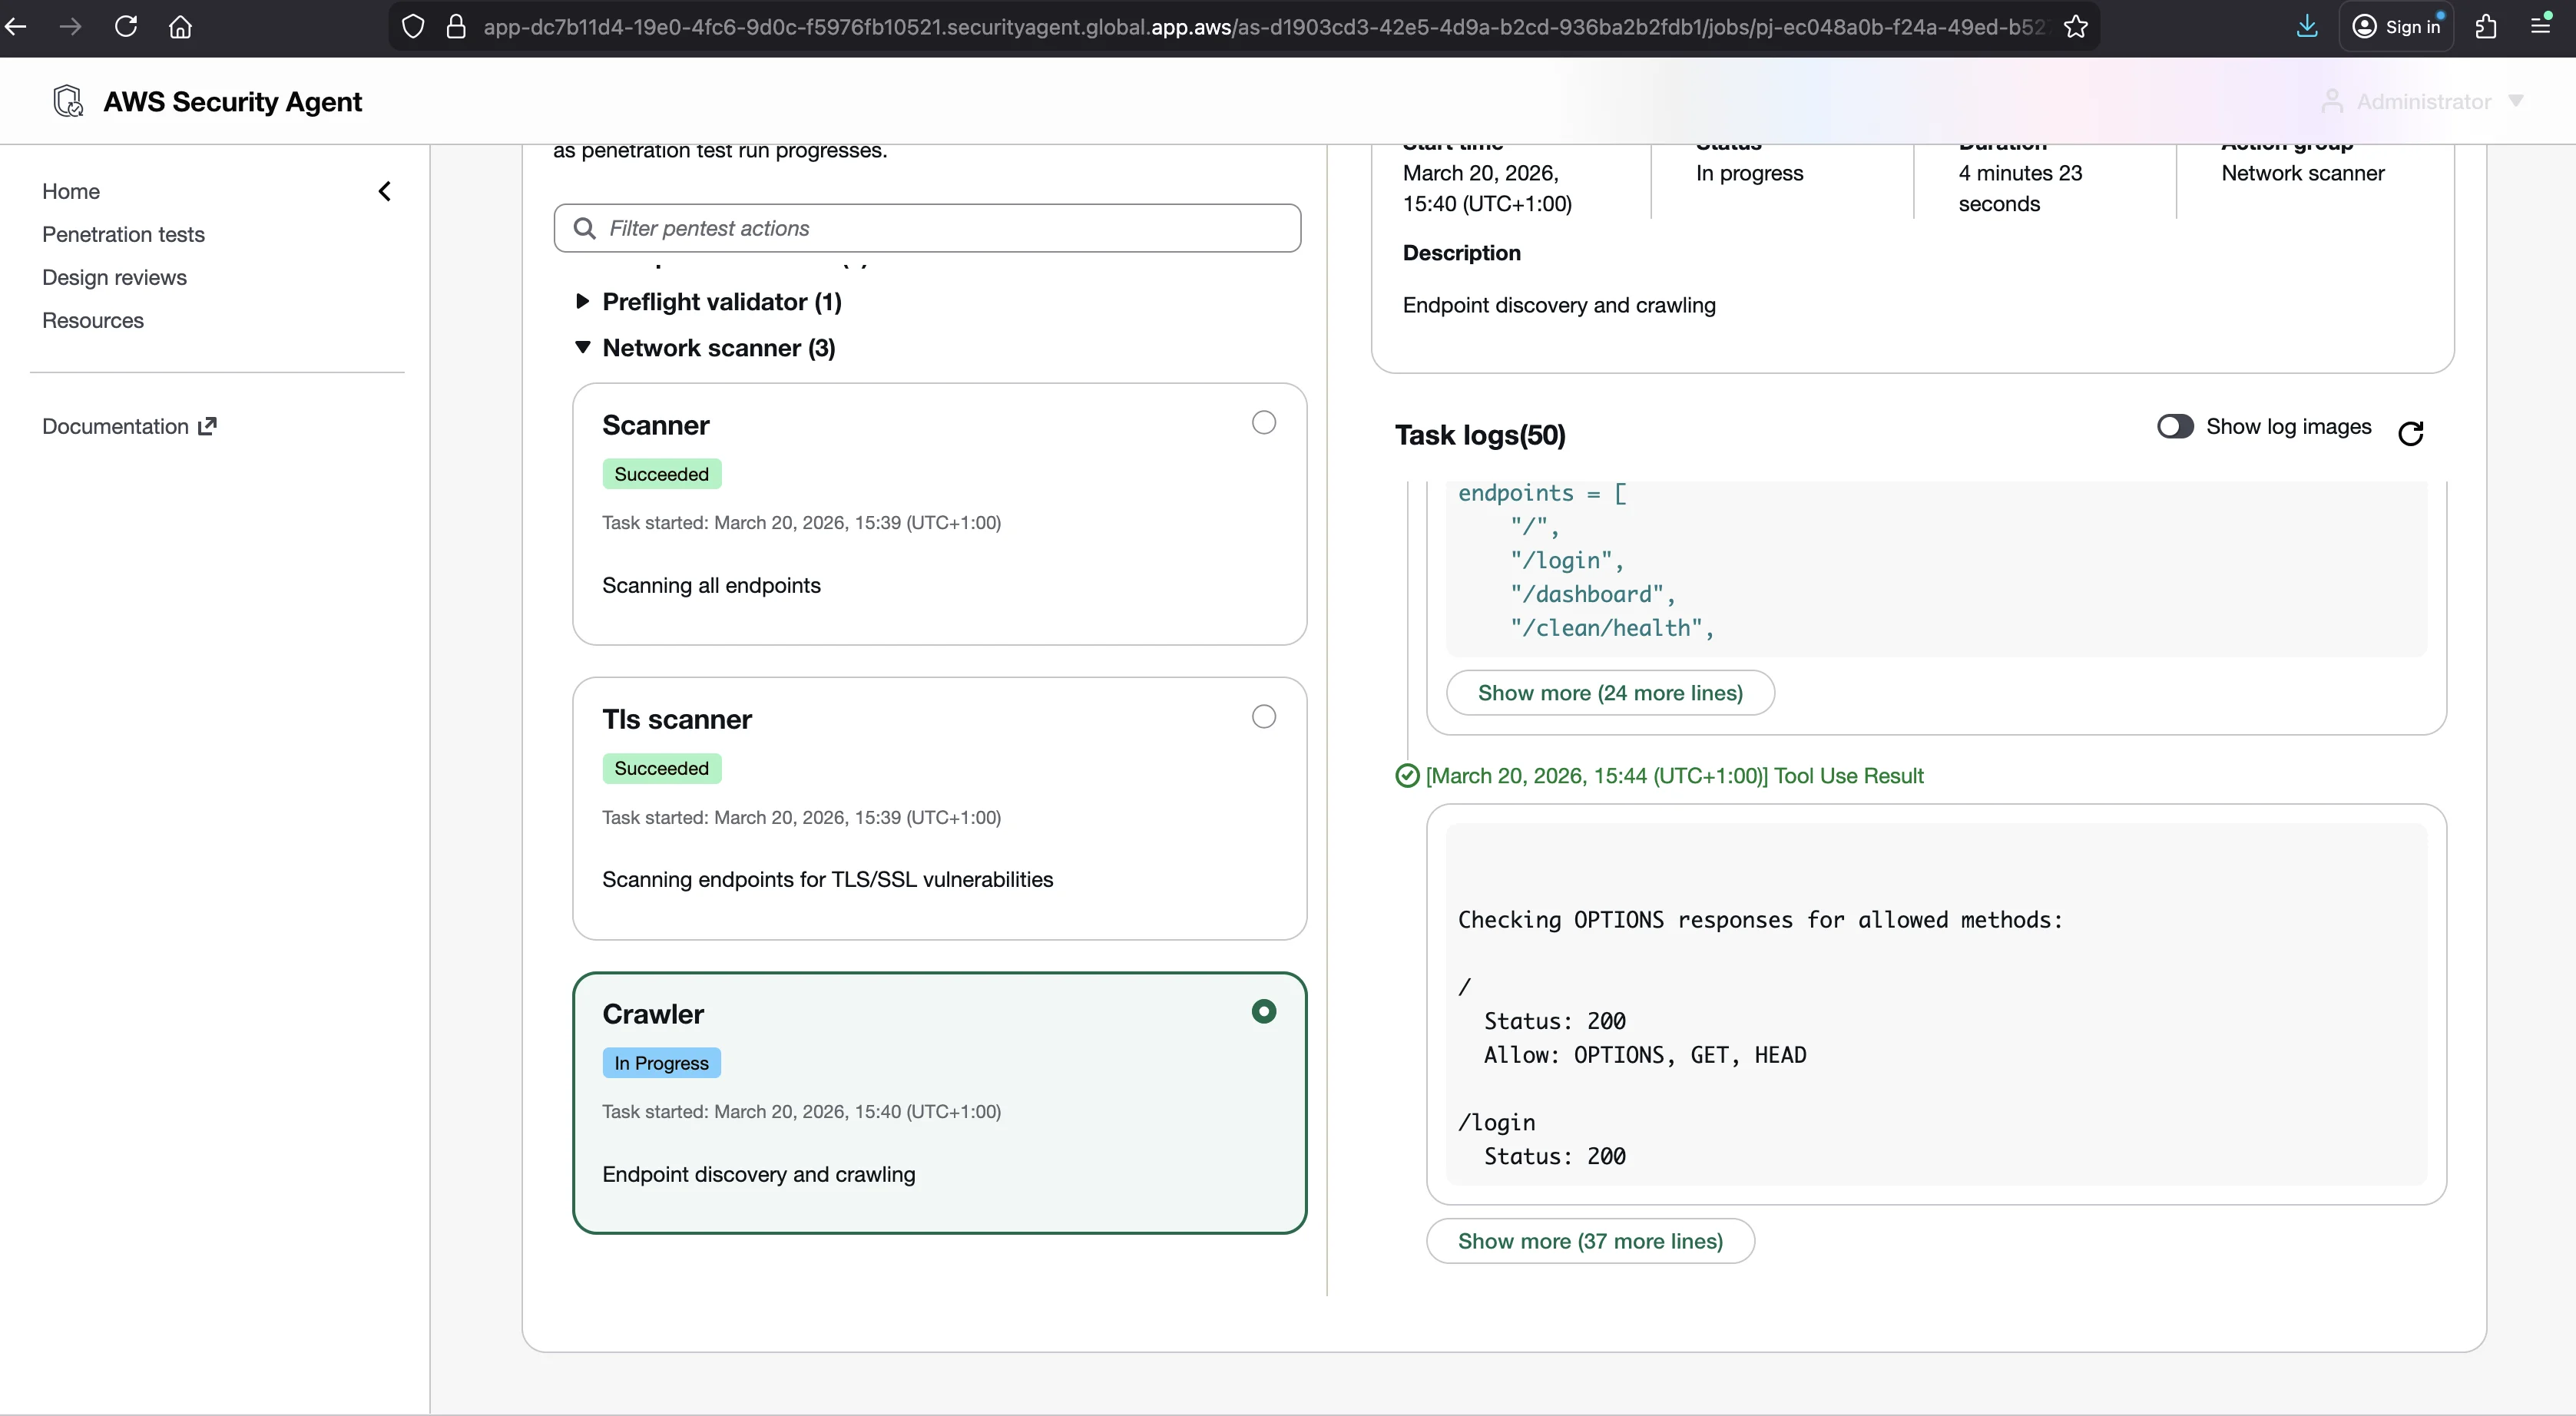Click the browser forward arrow
This screenshot has height=1416, width=2576.
click(x=70, y=27)
